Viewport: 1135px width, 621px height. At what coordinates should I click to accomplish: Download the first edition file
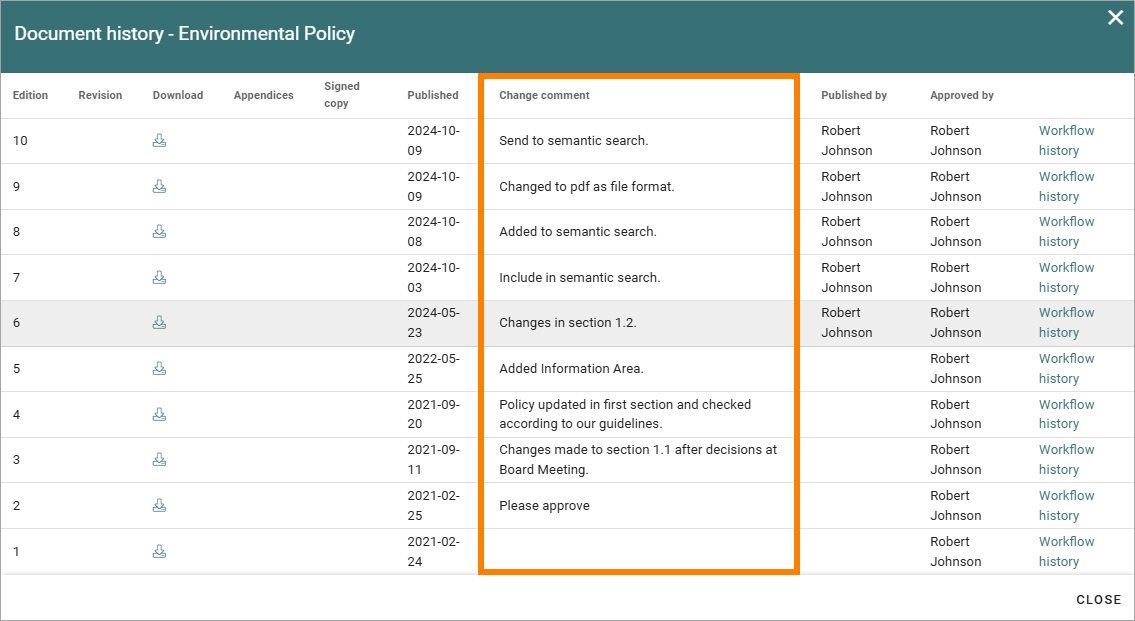(159, 552)
